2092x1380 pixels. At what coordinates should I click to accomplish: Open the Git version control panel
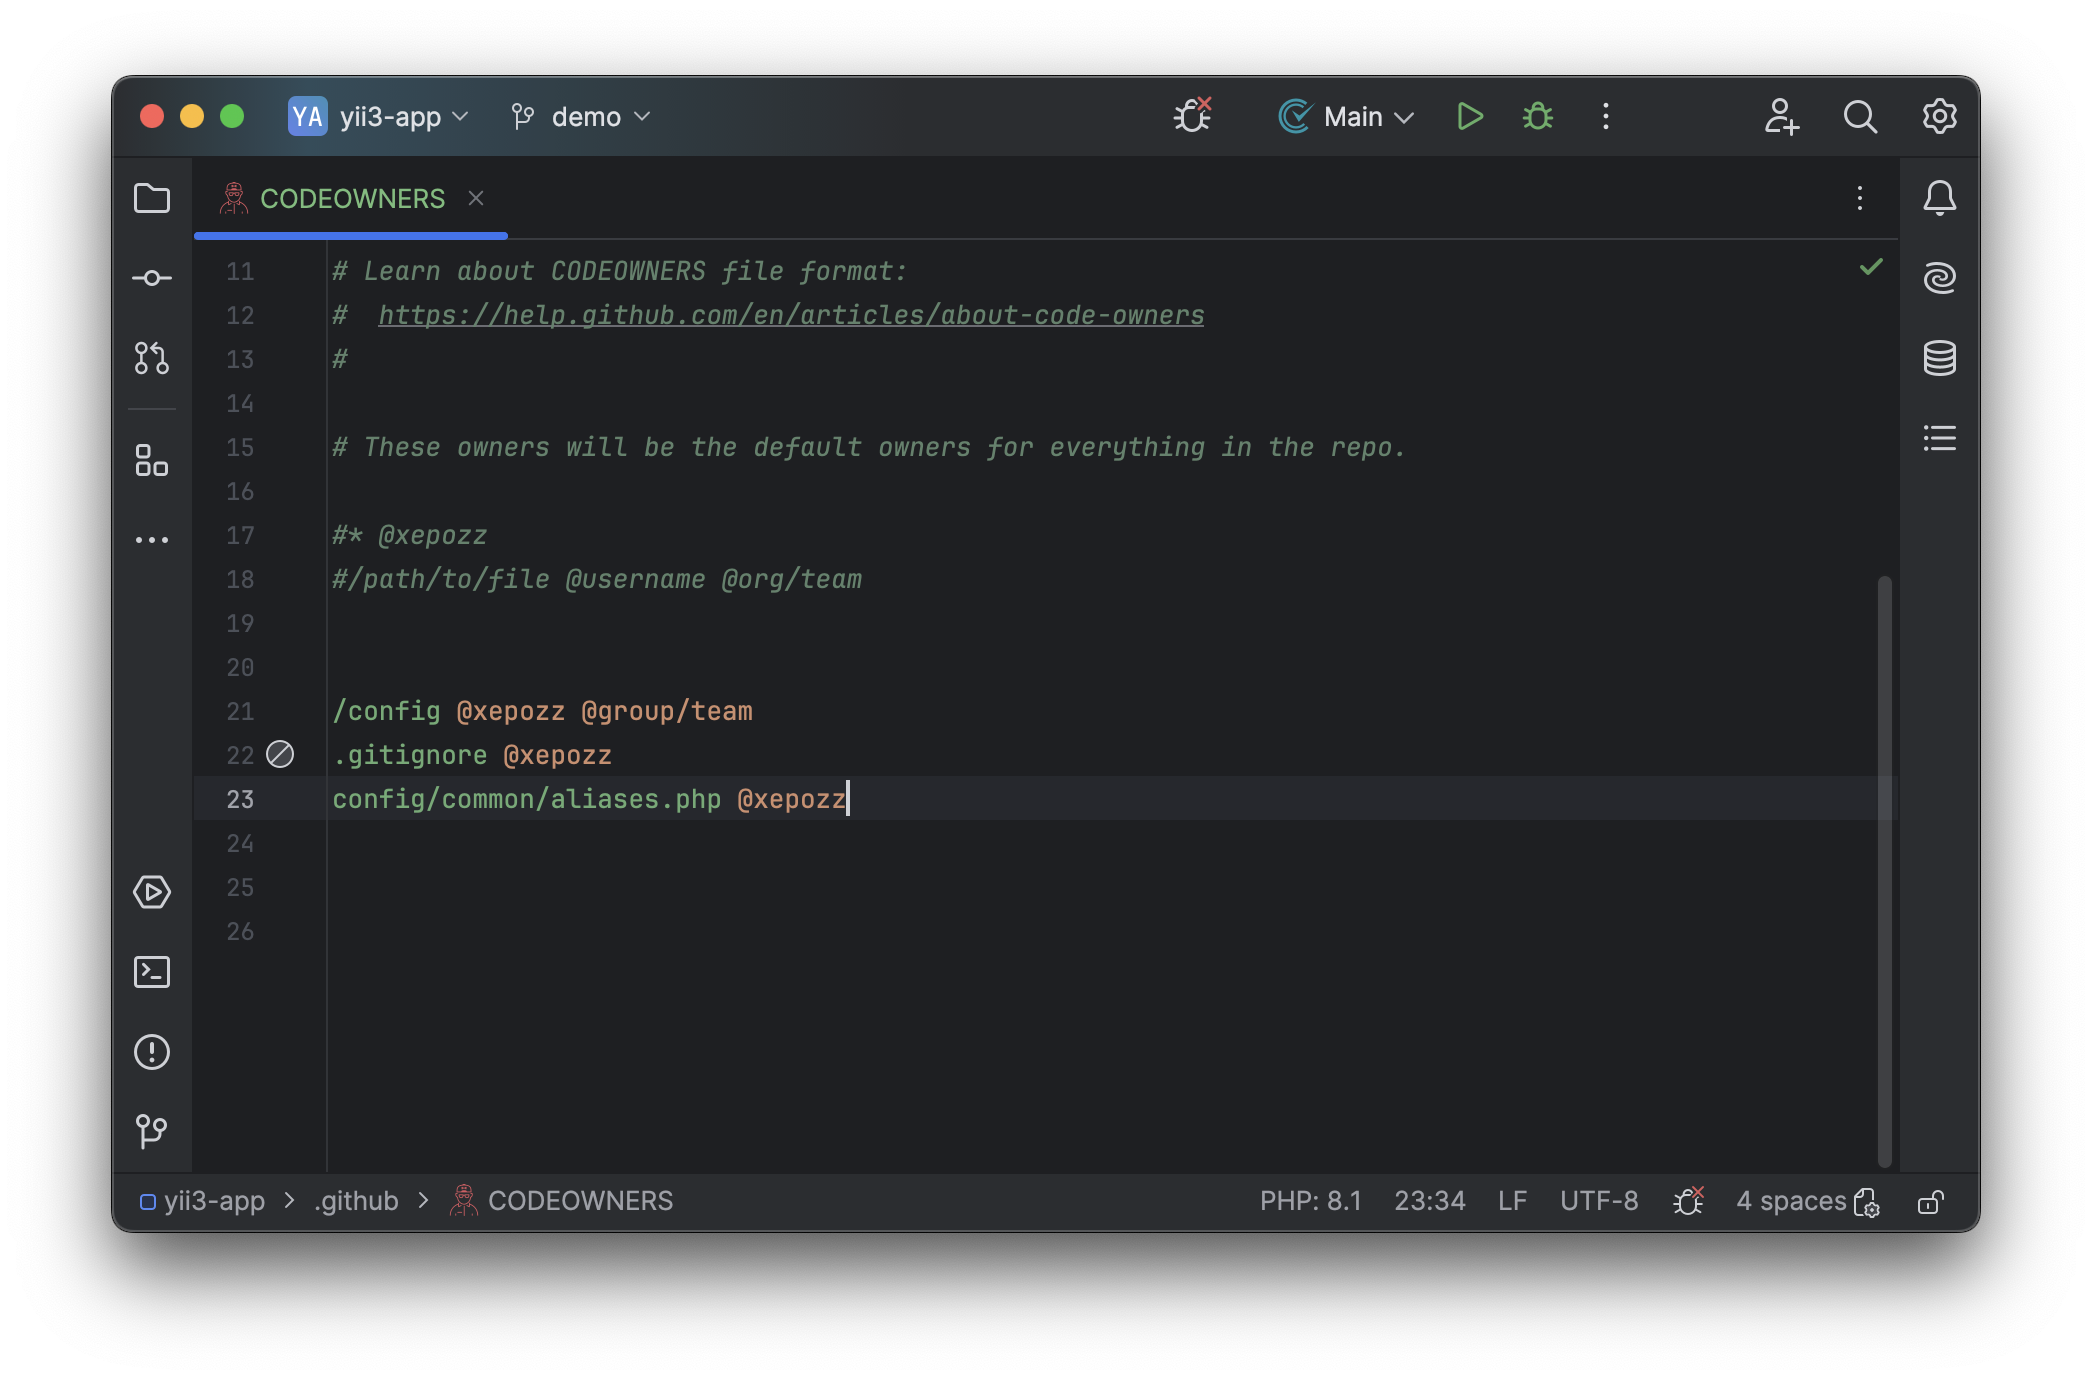coord(152,1131)
